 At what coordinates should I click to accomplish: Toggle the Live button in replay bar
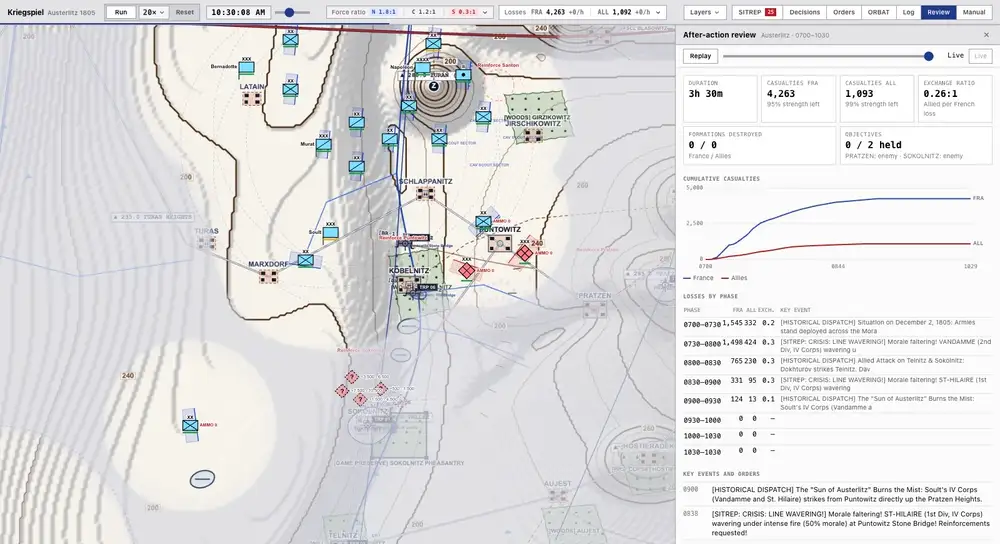980,56
